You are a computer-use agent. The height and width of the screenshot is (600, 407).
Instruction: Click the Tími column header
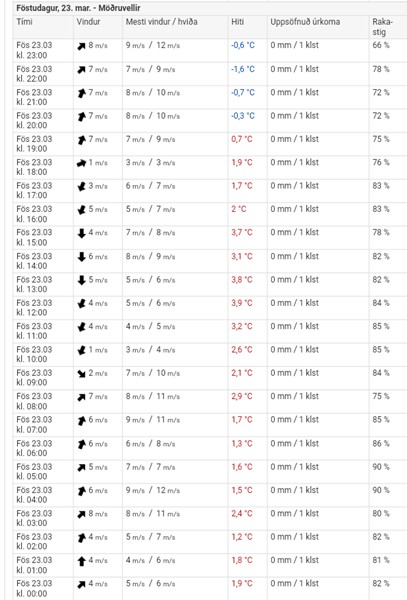[24, 22]
